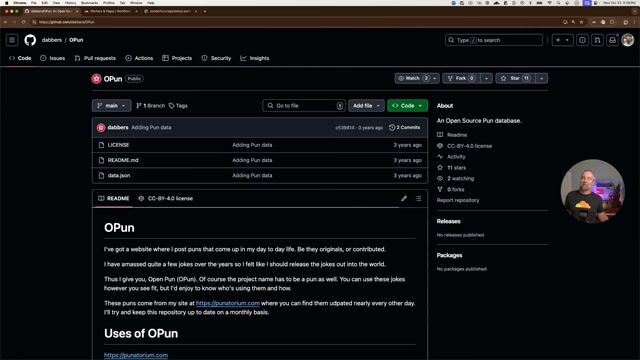
Task: Expand the main branch dropdown
Action: [111, 106]
